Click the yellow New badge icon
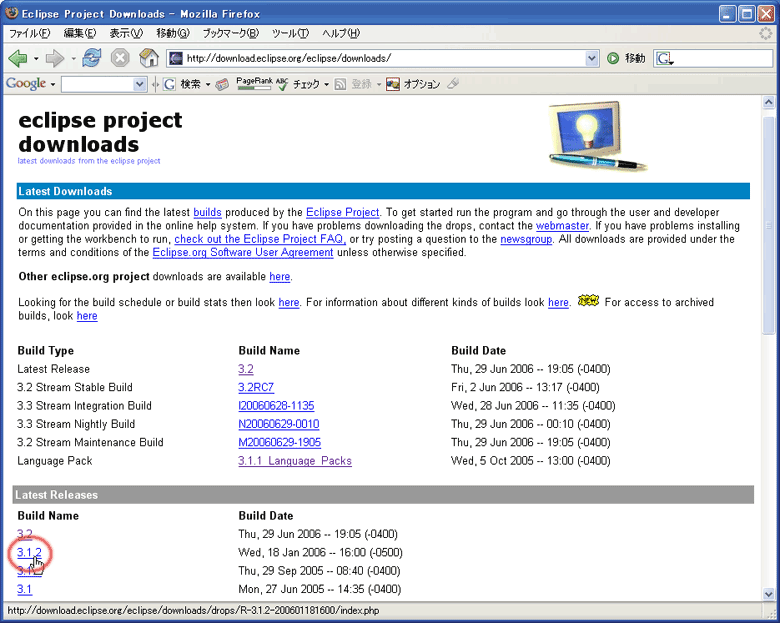The width and height of the screenshot is (780, 623). pyautogui.click(x=588, y=301)
